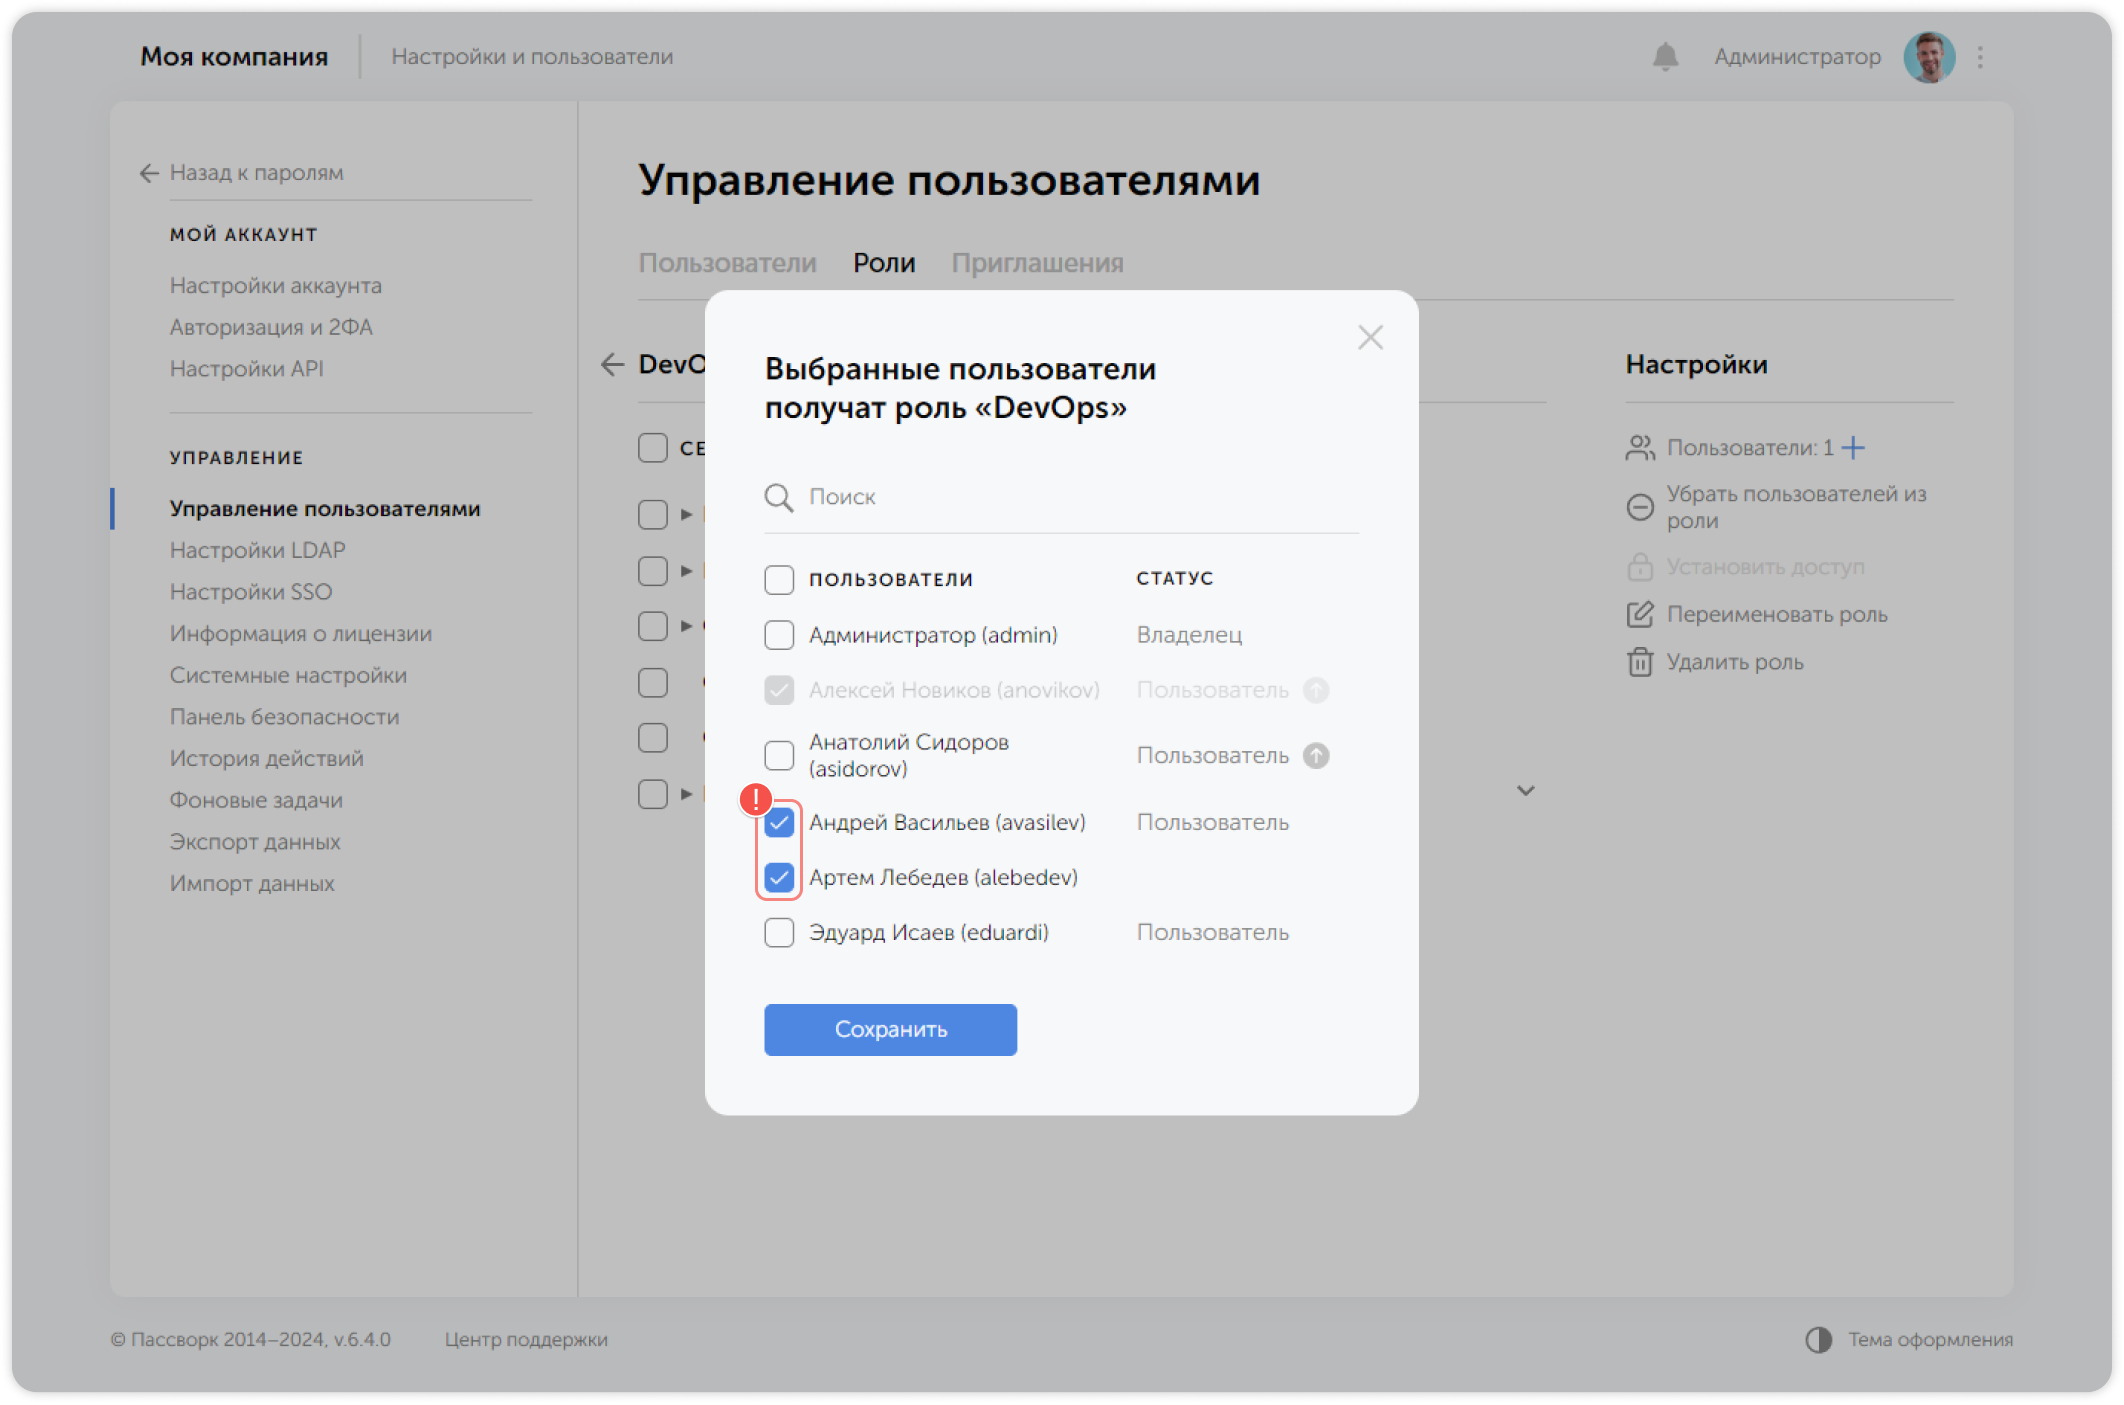Check the checkbox for Администратор (admin)
Viewport: 2124px width, 1405px height.
(779, 634)
